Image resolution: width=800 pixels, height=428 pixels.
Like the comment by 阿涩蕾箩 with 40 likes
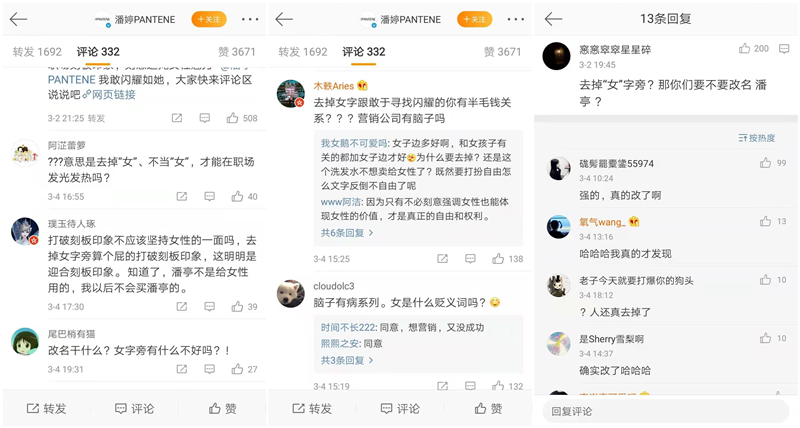tap(237, 196)
